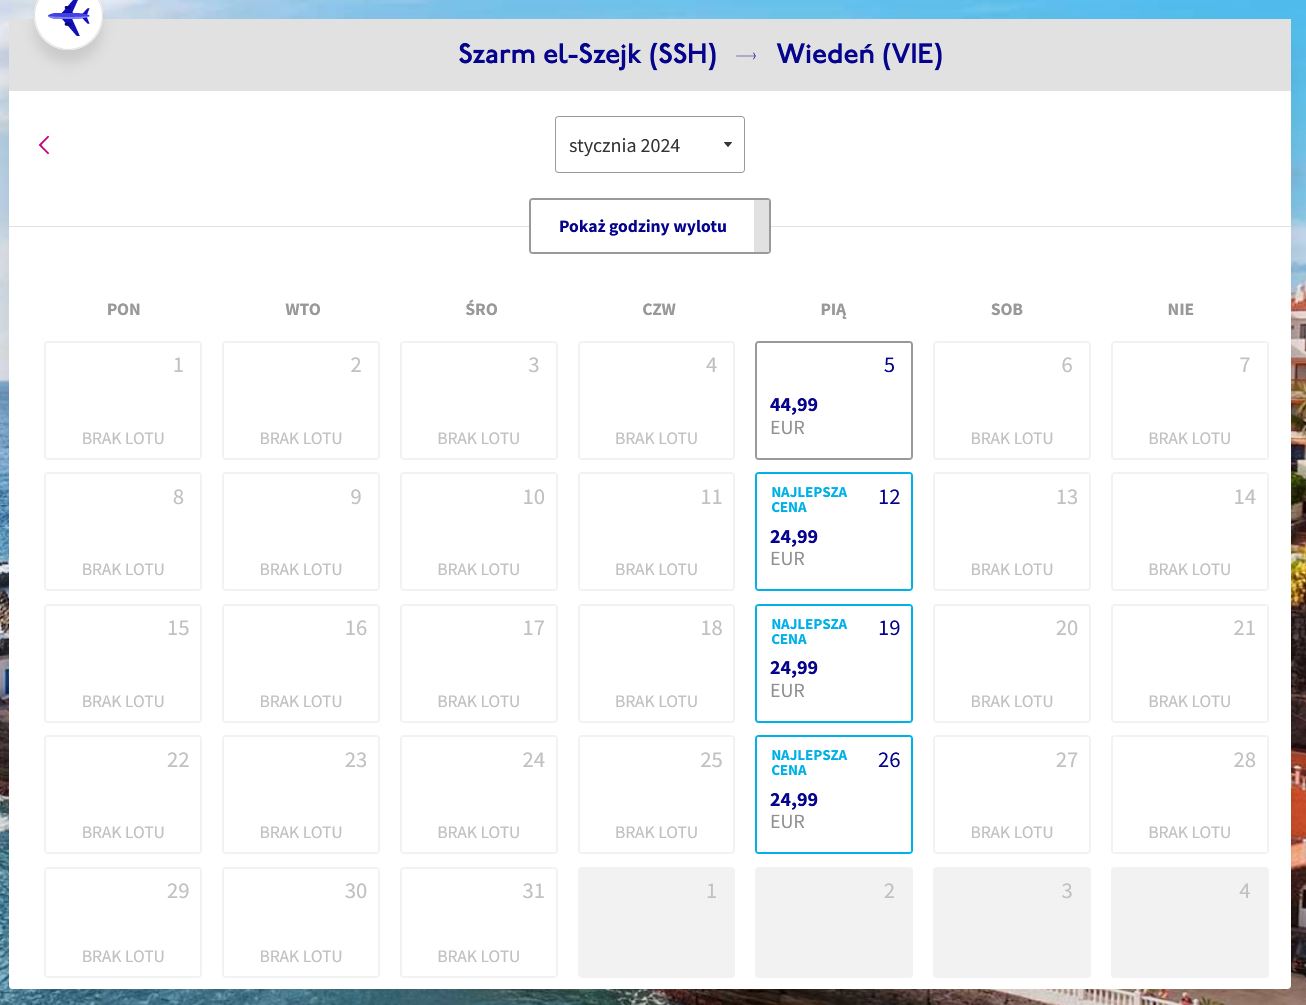
Task: Click greyed February 1 Thursday cell
Action: click(x=656, y=922)
